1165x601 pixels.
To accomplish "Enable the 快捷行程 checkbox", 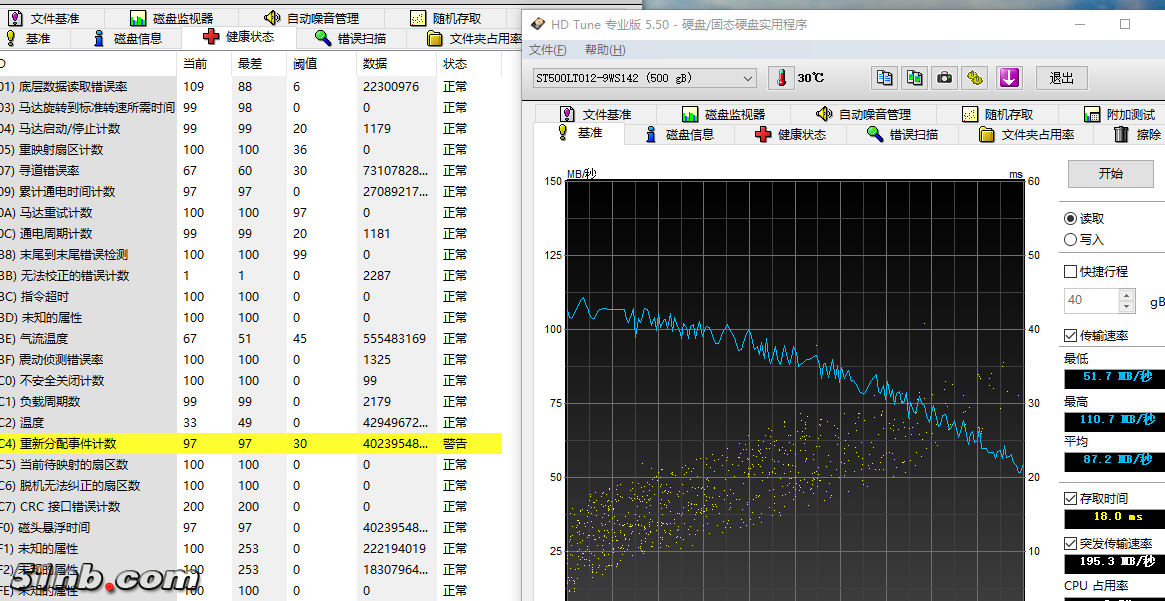I will (x=1071, y=271).
